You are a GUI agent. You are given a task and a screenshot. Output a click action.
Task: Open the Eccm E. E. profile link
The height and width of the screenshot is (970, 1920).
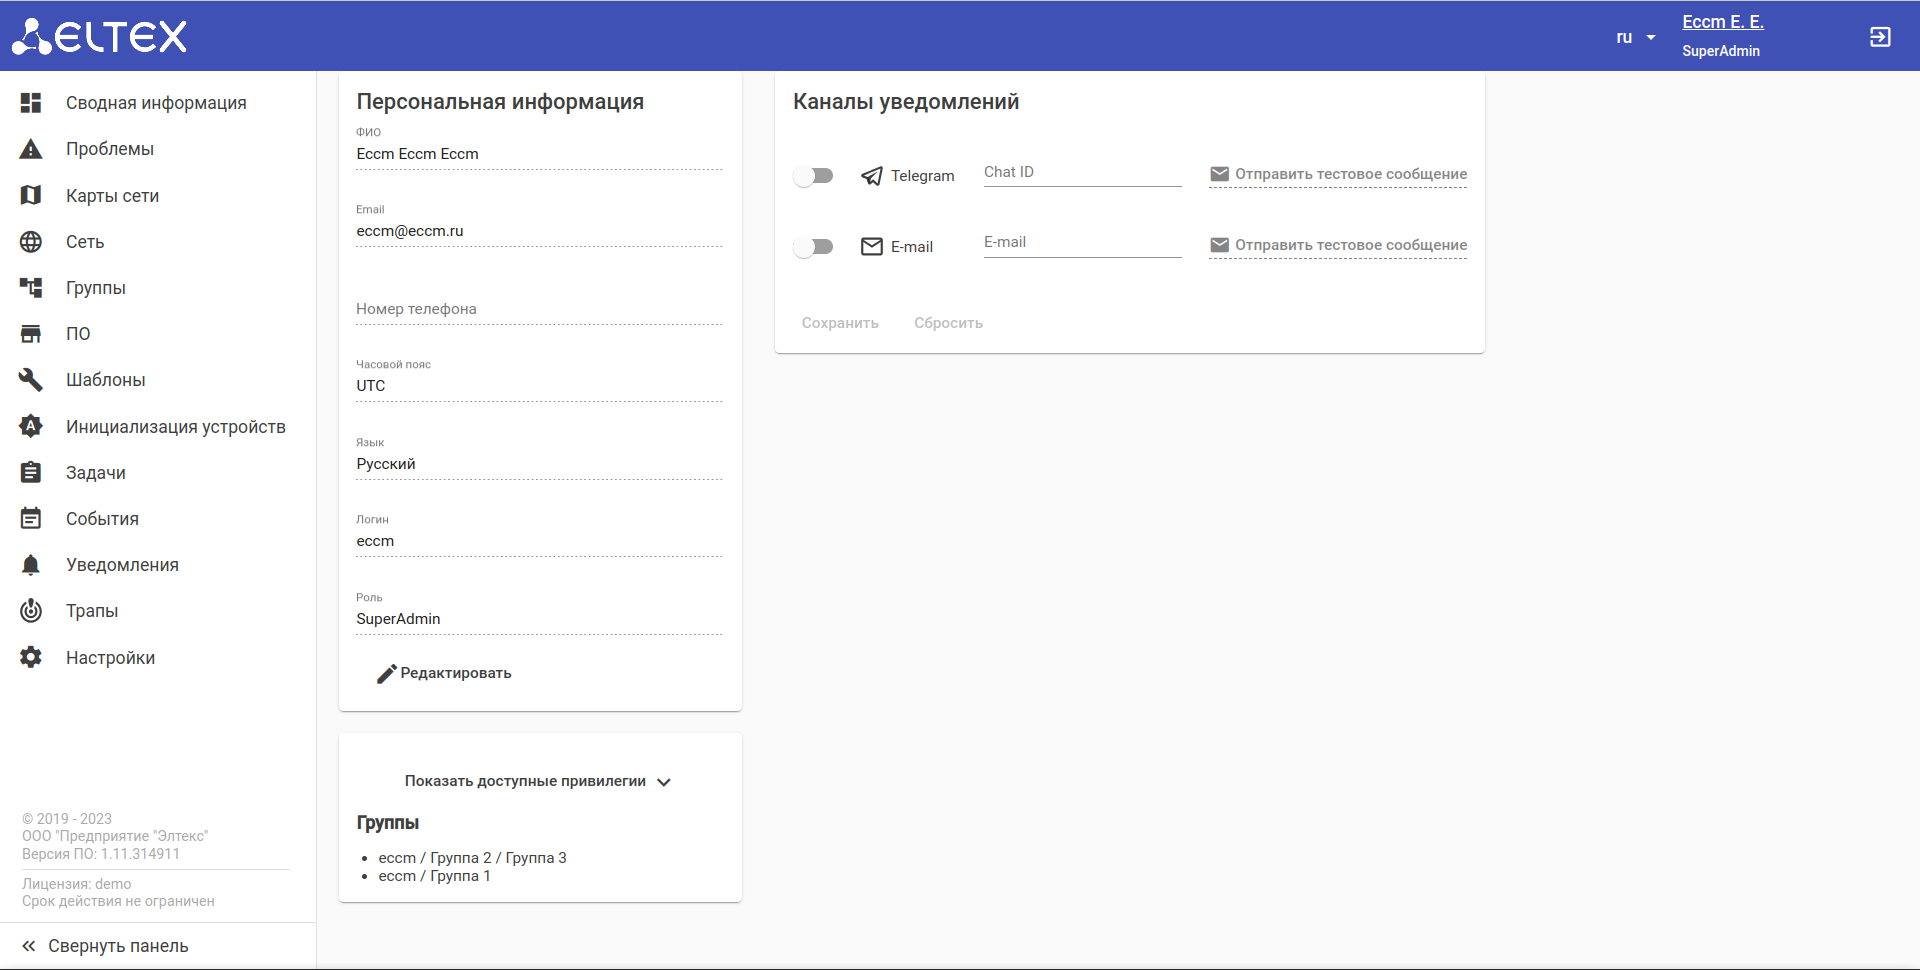[1722, 22]
